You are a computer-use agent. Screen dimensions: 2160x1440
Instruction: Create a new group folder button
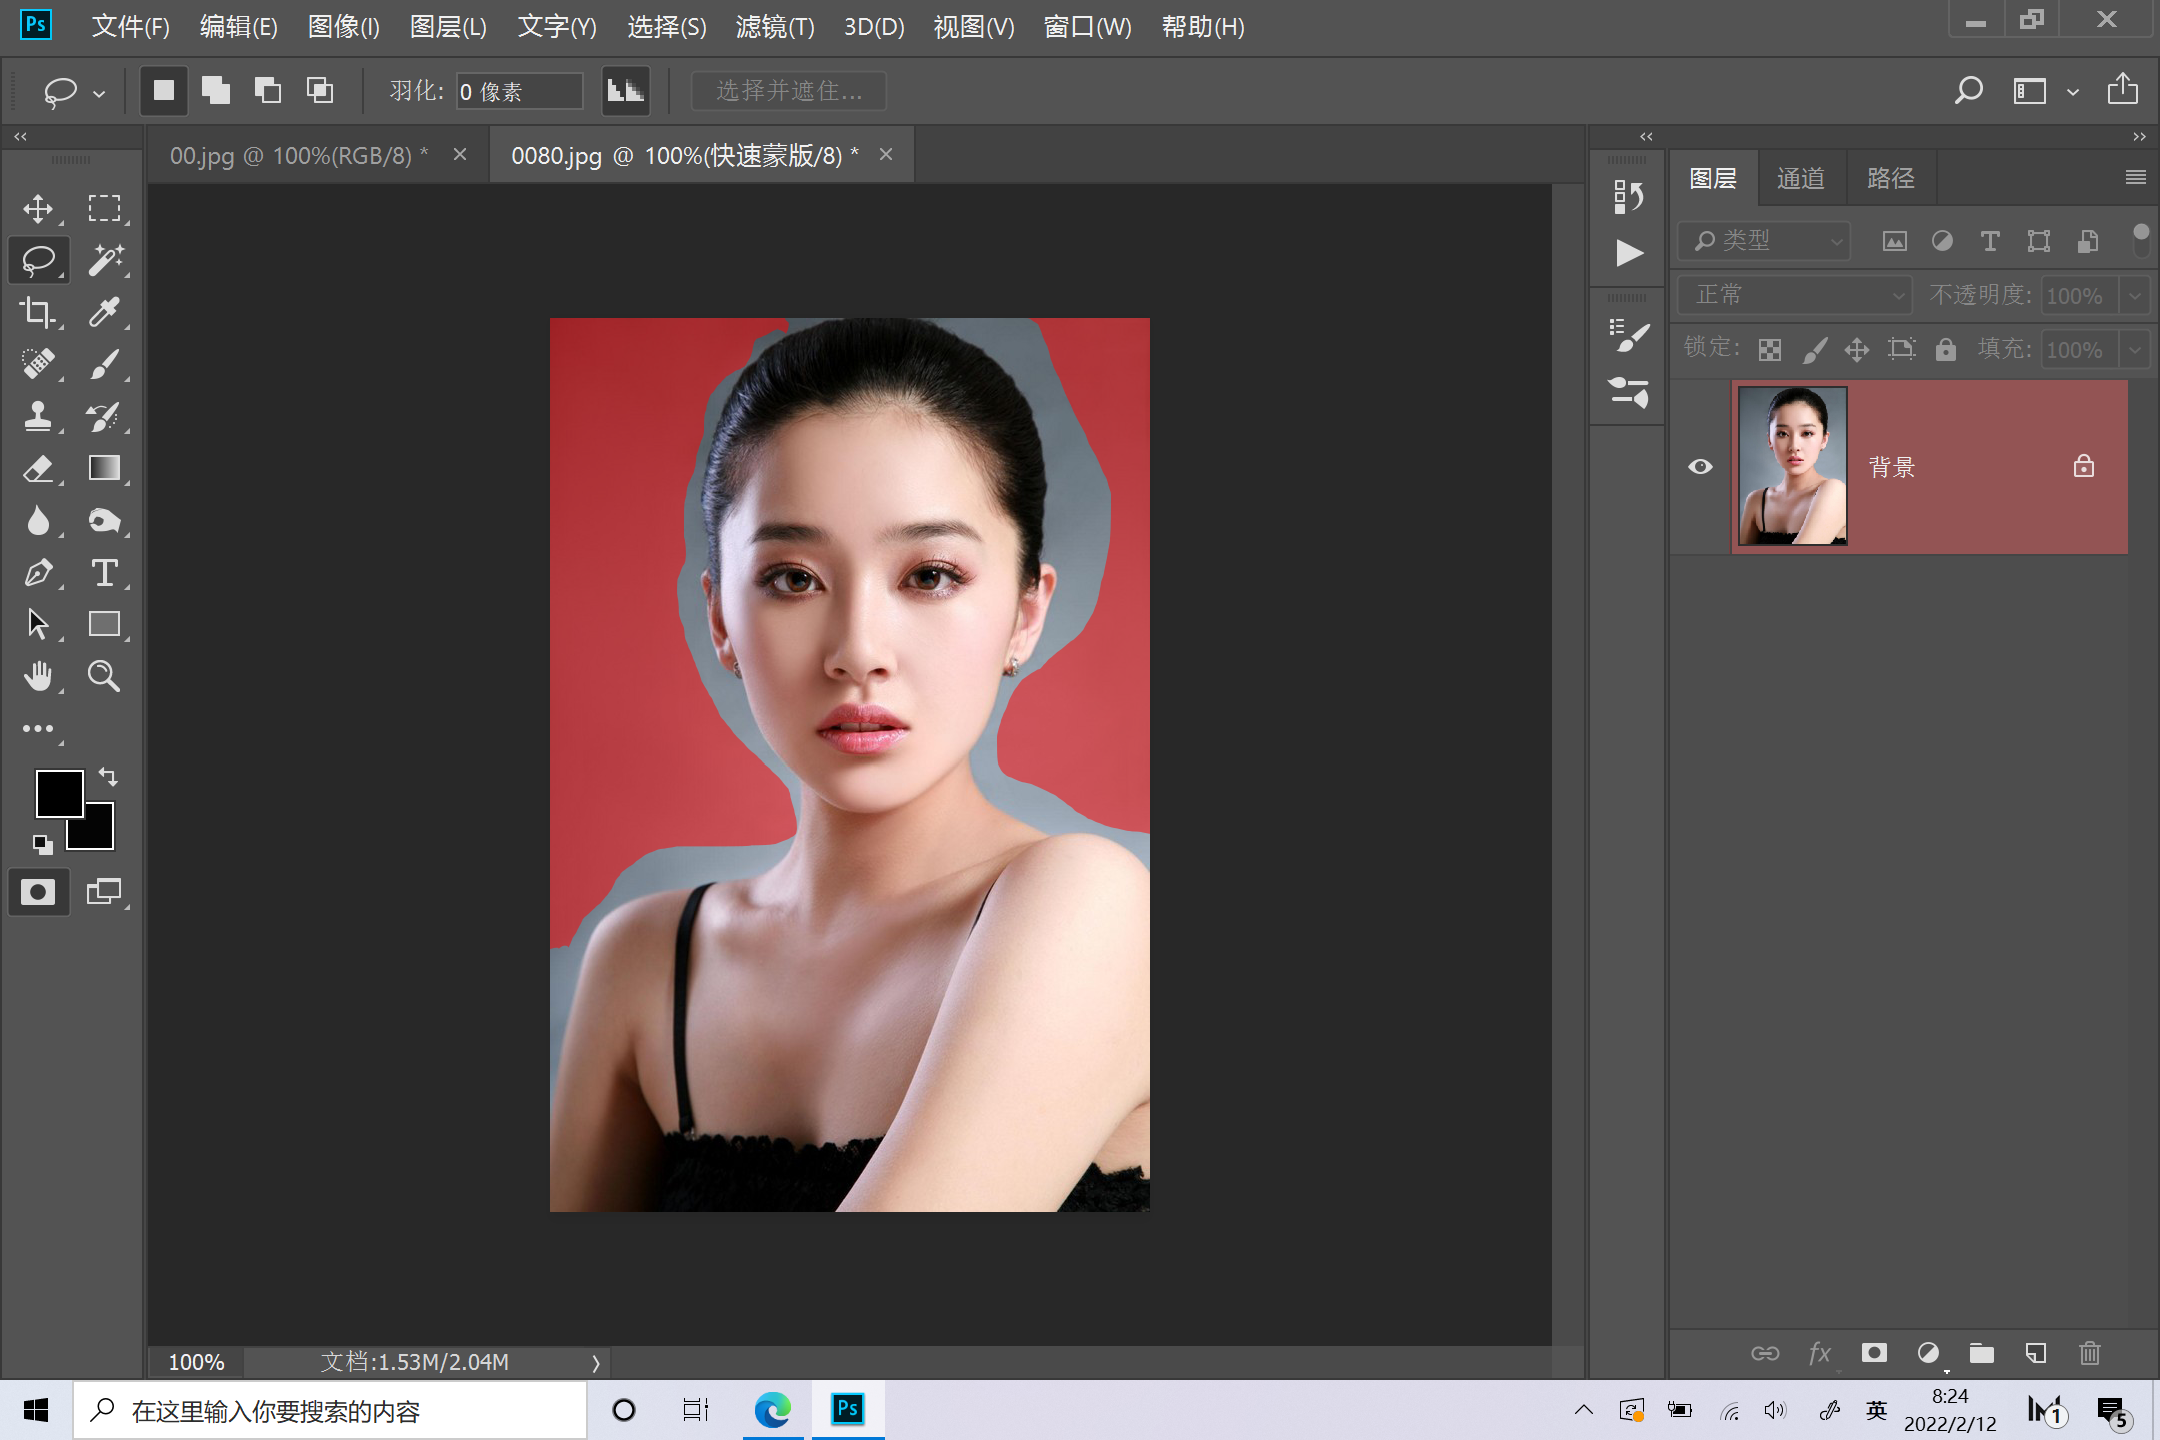1982,1353
